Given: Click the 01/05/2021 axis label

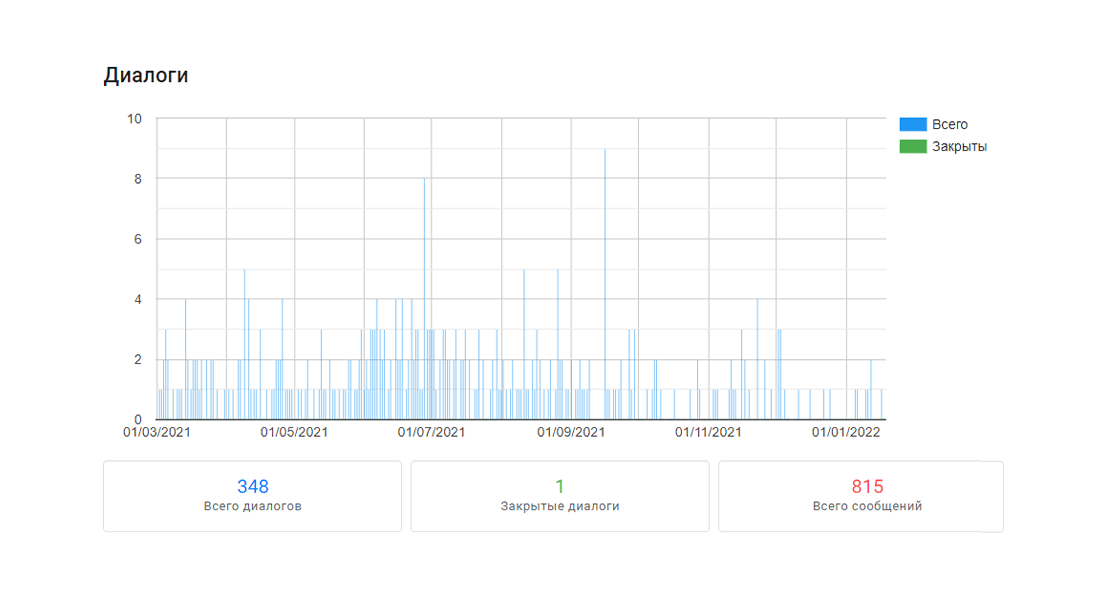Looking at the screenshot, I should point(294,432).
